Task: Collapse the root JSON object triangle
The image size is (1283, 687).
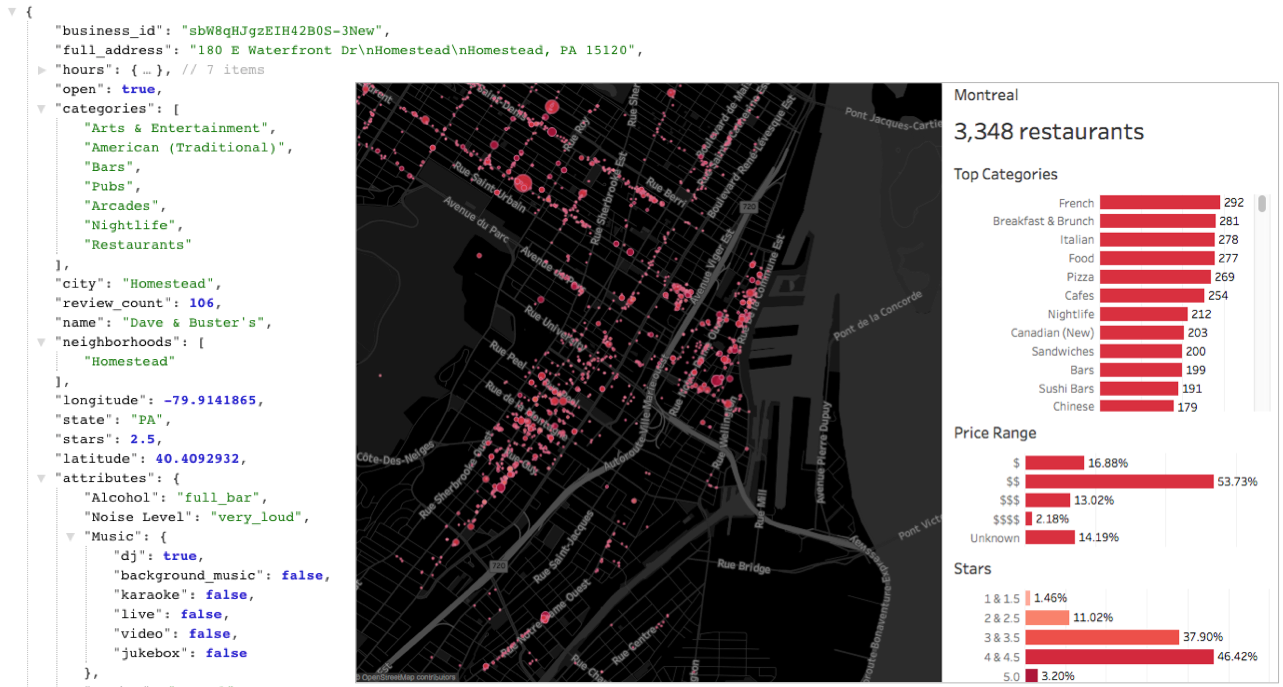Action: coord(13,11)
